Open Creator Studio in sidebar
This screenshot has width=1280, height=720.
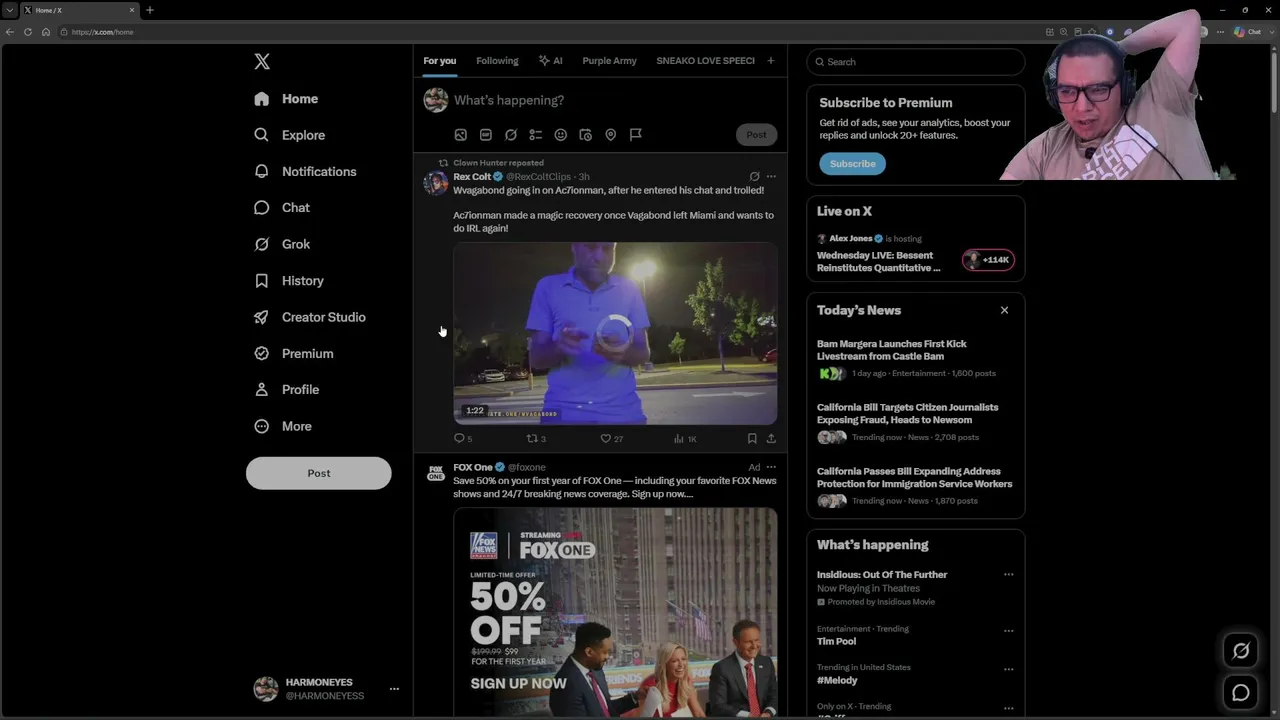(310, 317)
